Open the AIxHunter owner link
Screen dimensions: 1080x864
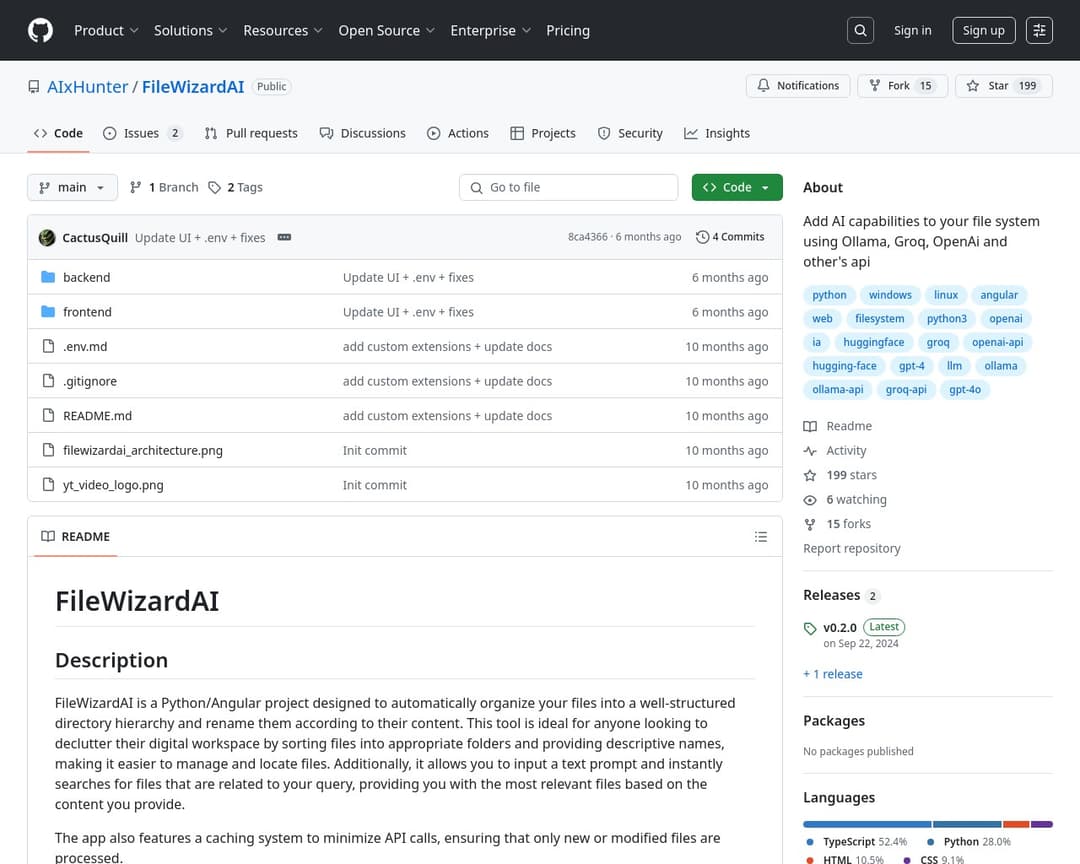coord(87,87)
